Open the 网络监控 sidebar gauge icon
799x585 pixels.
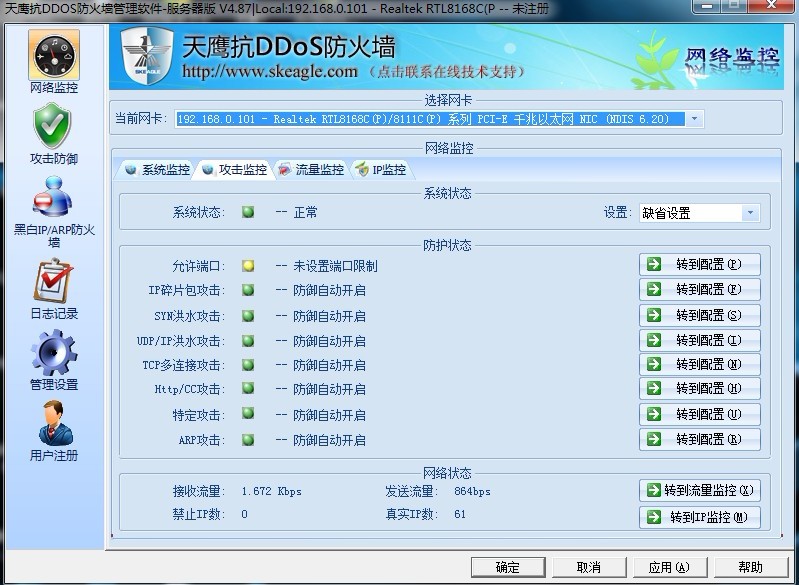tap(54, 56)
